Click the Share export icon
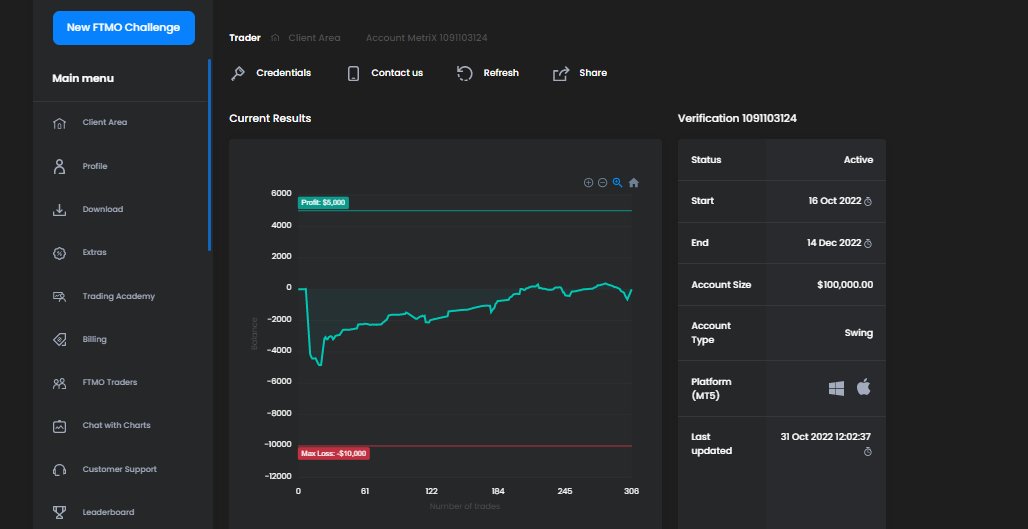Screen dimensions: 1028x529 coord(561,73)
